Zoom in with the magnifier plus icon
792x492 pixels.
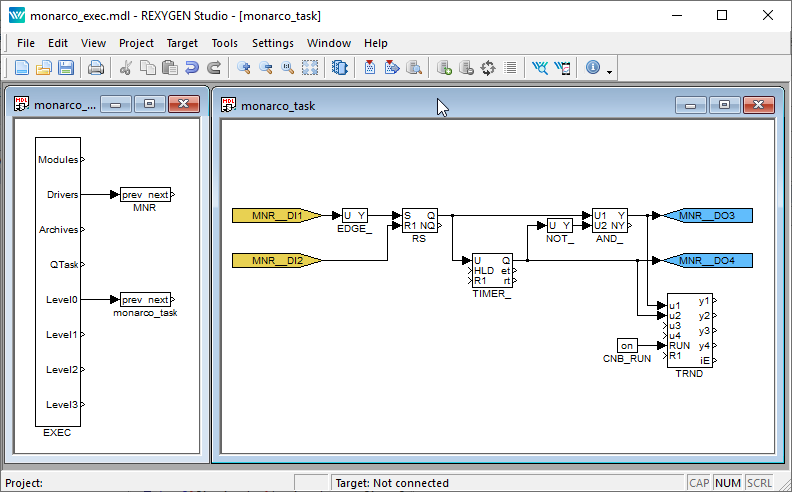(243, 68)
